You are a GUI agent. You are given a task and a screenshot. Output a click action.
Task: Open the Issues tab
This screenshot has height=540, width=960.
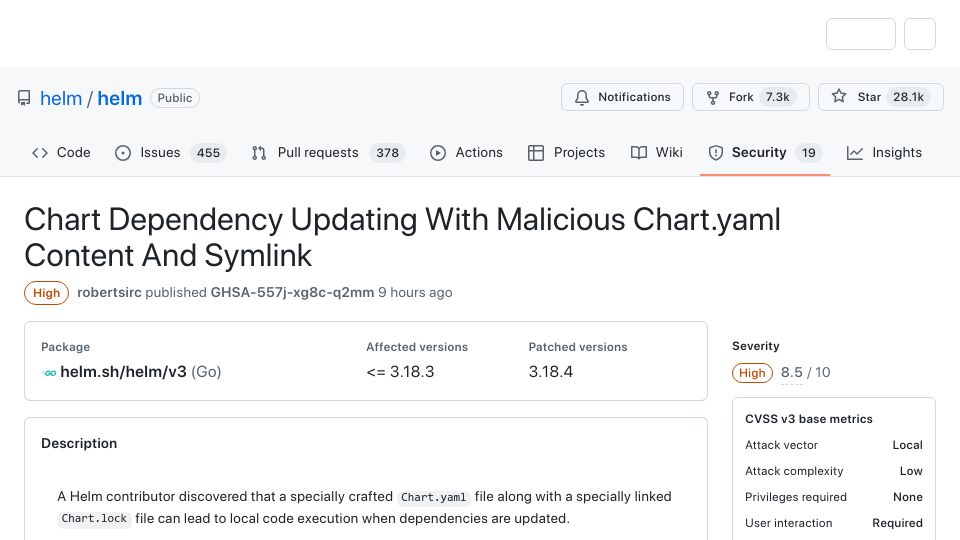(171, 153)
